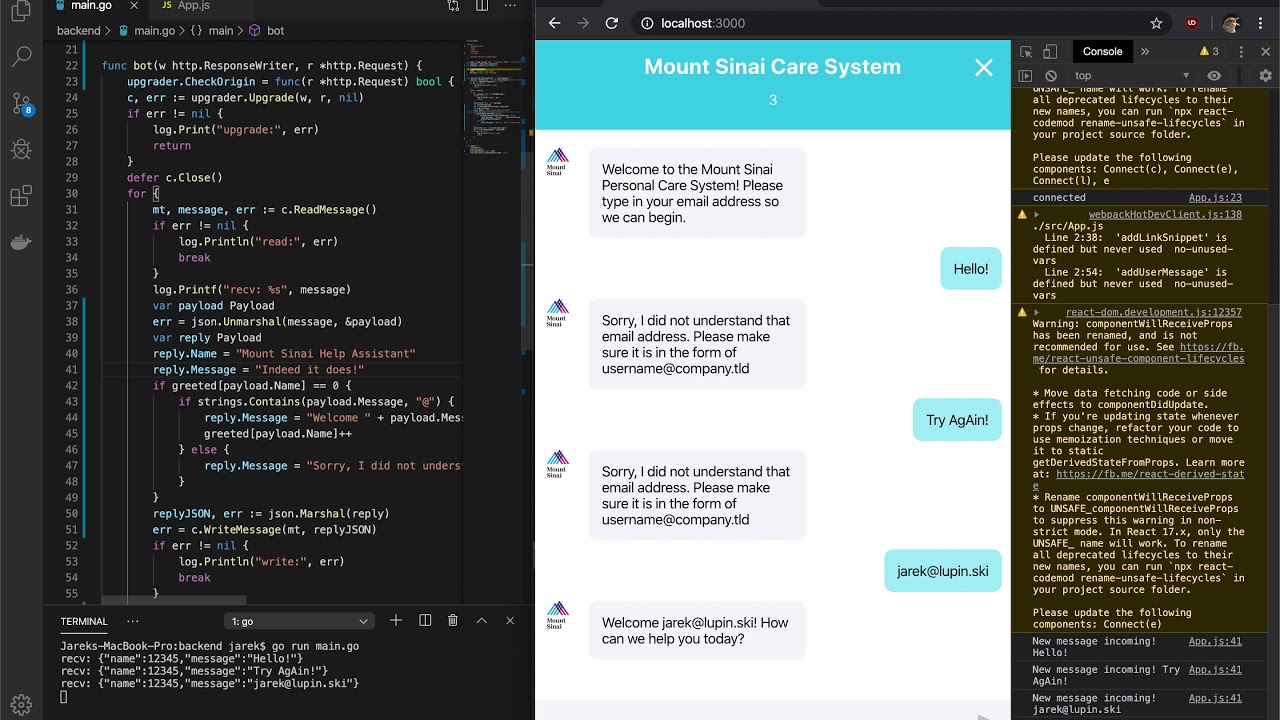Clear the console
This screenshot has width=1280, height=720.
tap(1051, 76)
